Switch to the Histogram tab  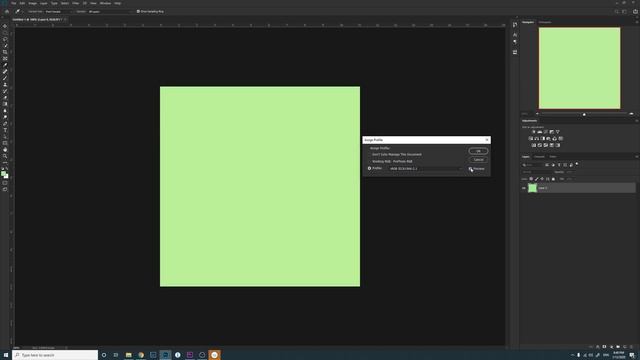(x=545, y=22)
